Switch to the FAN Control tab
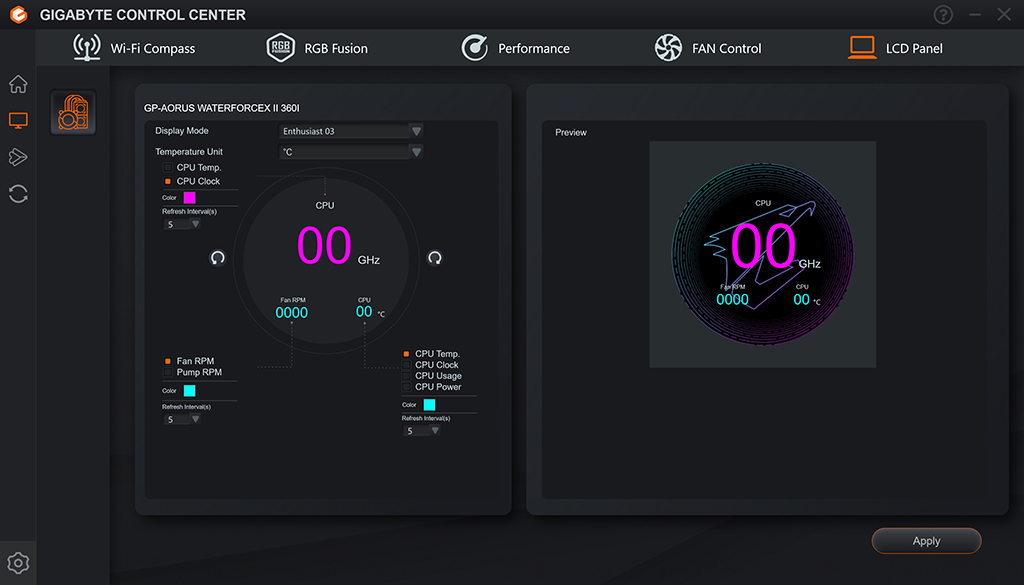This screenshot has height=585, width=1024. coord(708,48)
